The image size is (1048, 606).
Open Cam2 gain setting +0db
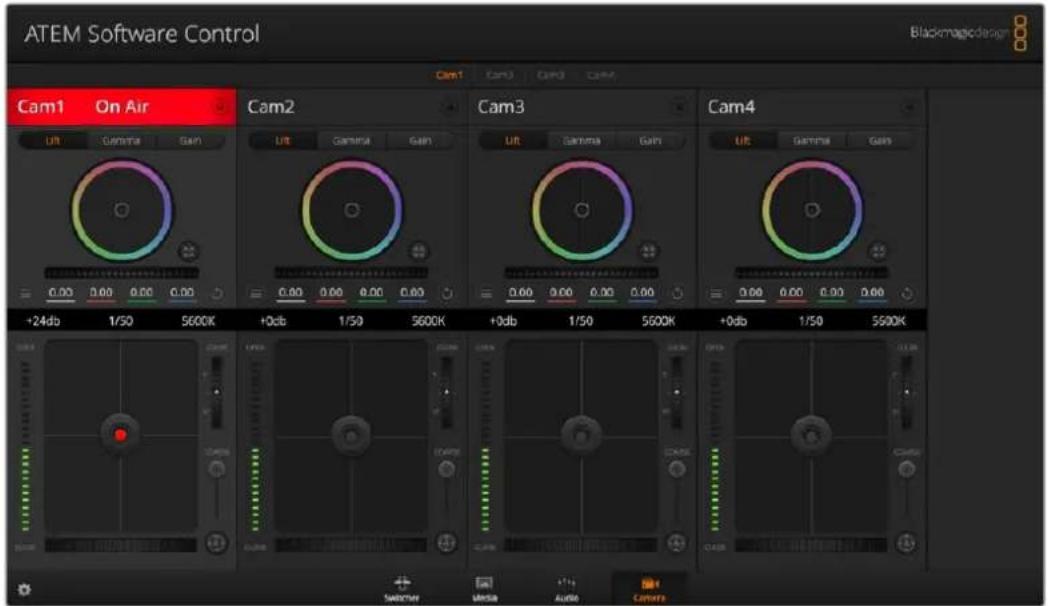click(273, 321)
